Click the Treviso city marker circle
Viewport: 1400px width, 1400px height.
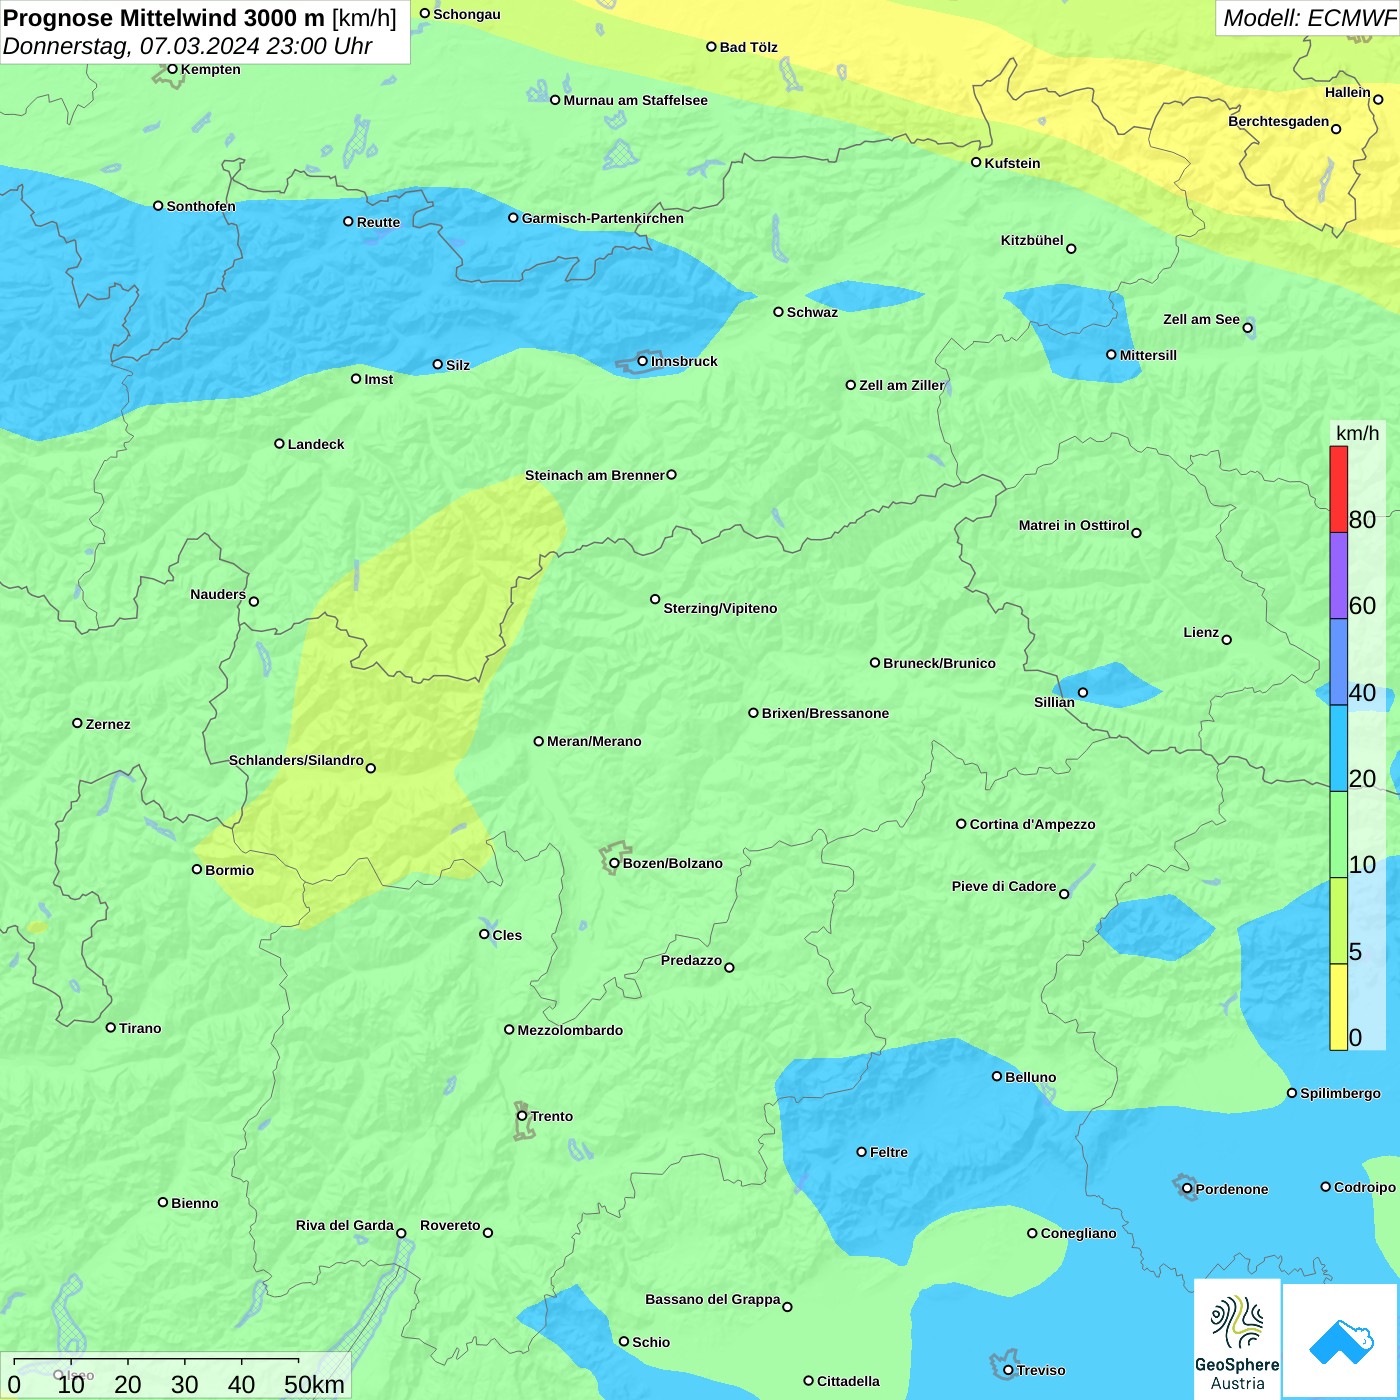coord(1009,1370)
